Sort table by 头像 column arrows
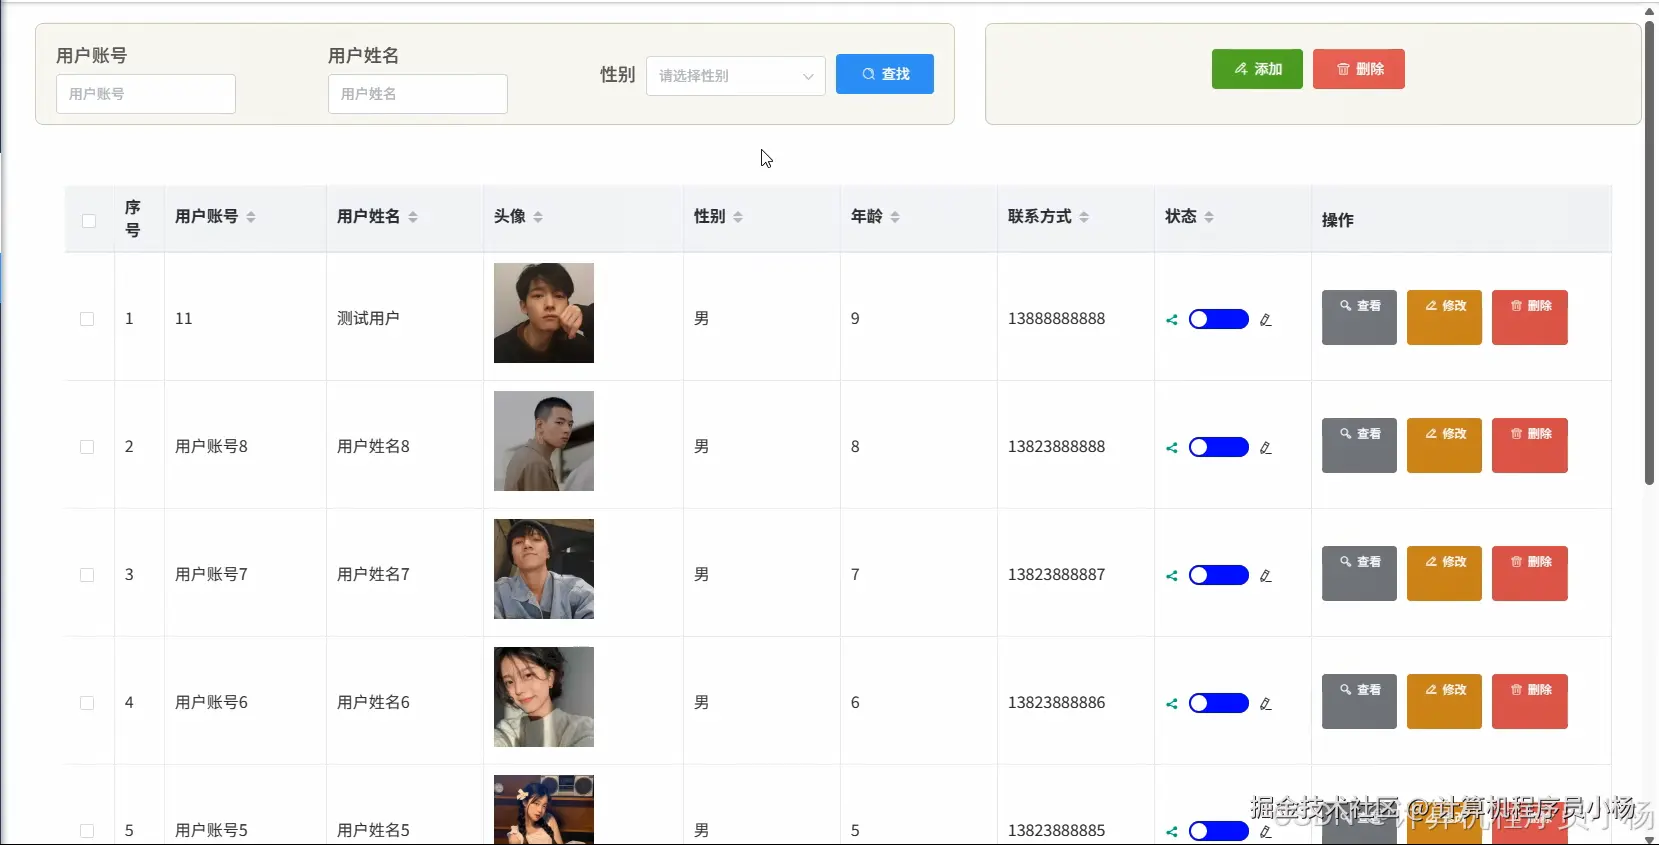1659x845 pixels. [538, 217]
